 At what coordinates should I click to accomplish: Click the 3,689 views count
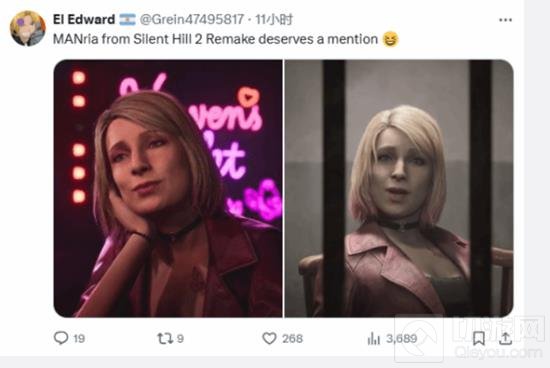click(x=402, y=339)
